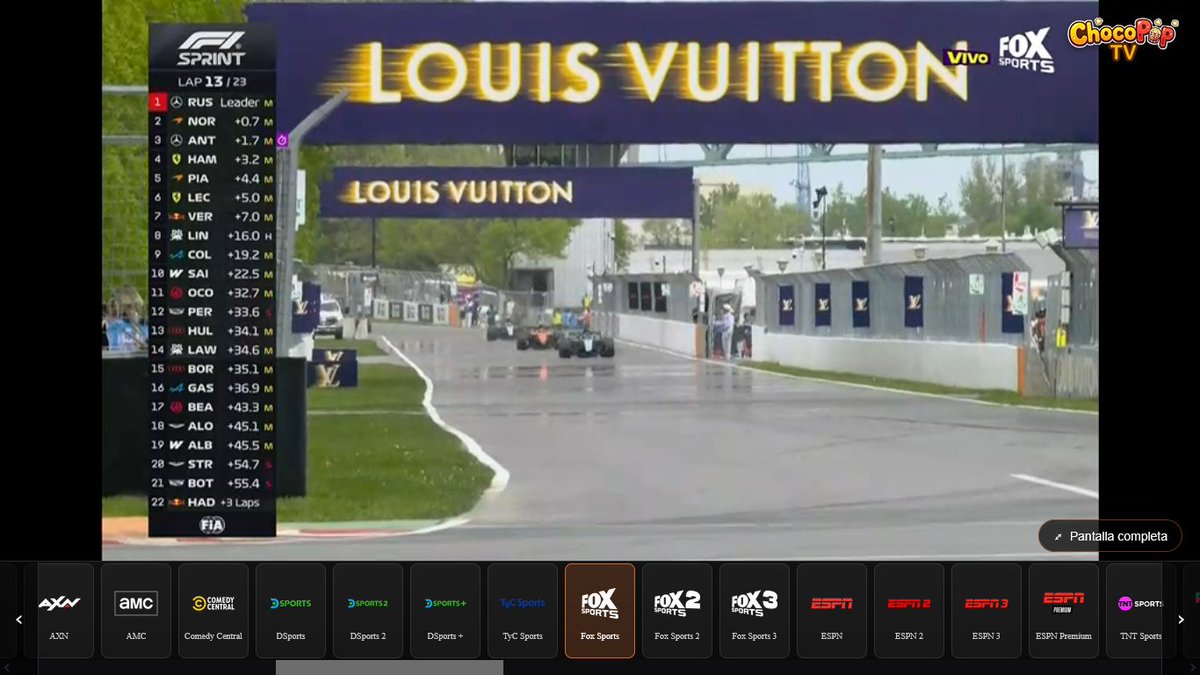
Task: Open the ESPN 3 channel
Action: (x=986, y=610)
